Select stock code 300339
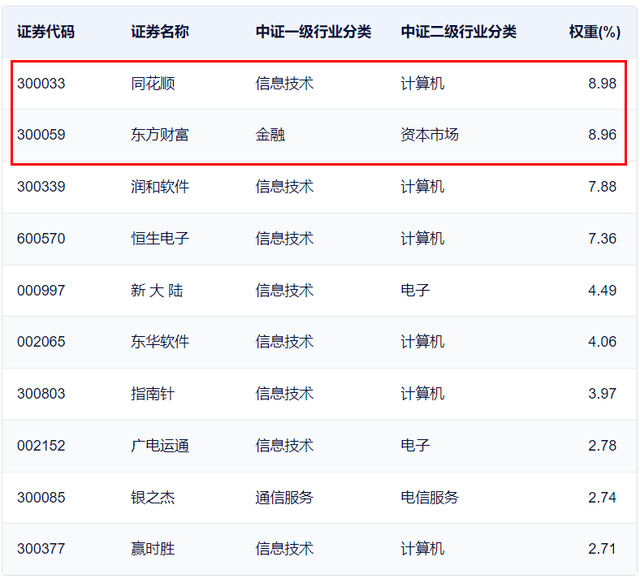This screenshot has height=587, width=640. (x=41, y=187)
